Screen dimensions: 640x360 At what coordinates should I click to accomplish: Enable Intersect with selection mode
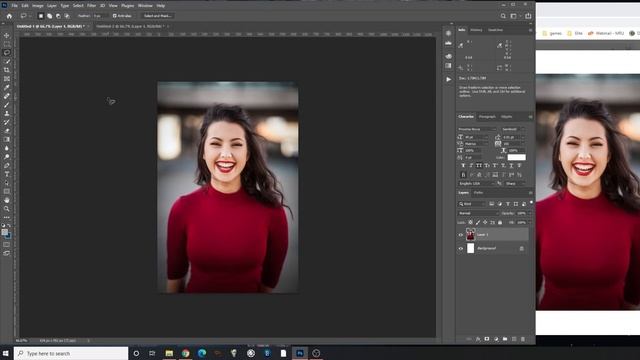(x=67, y=16)
